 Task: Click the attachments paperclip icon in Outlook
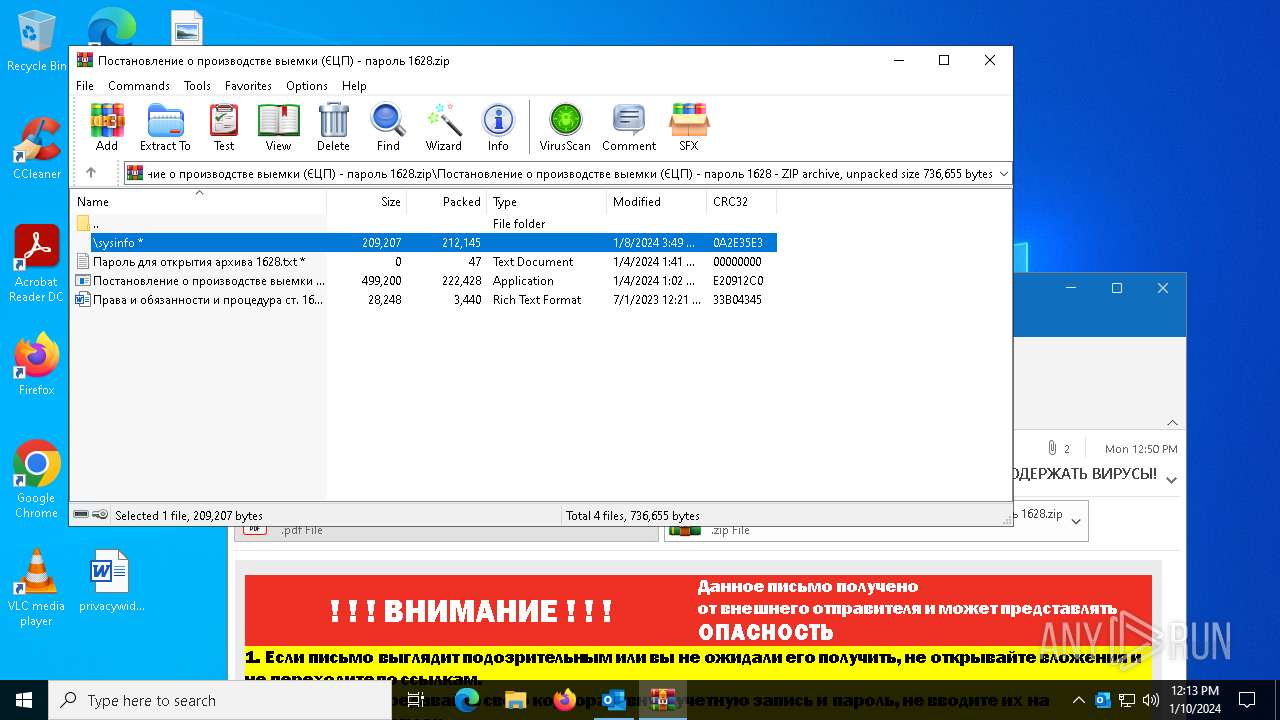tap(1052, 448)
